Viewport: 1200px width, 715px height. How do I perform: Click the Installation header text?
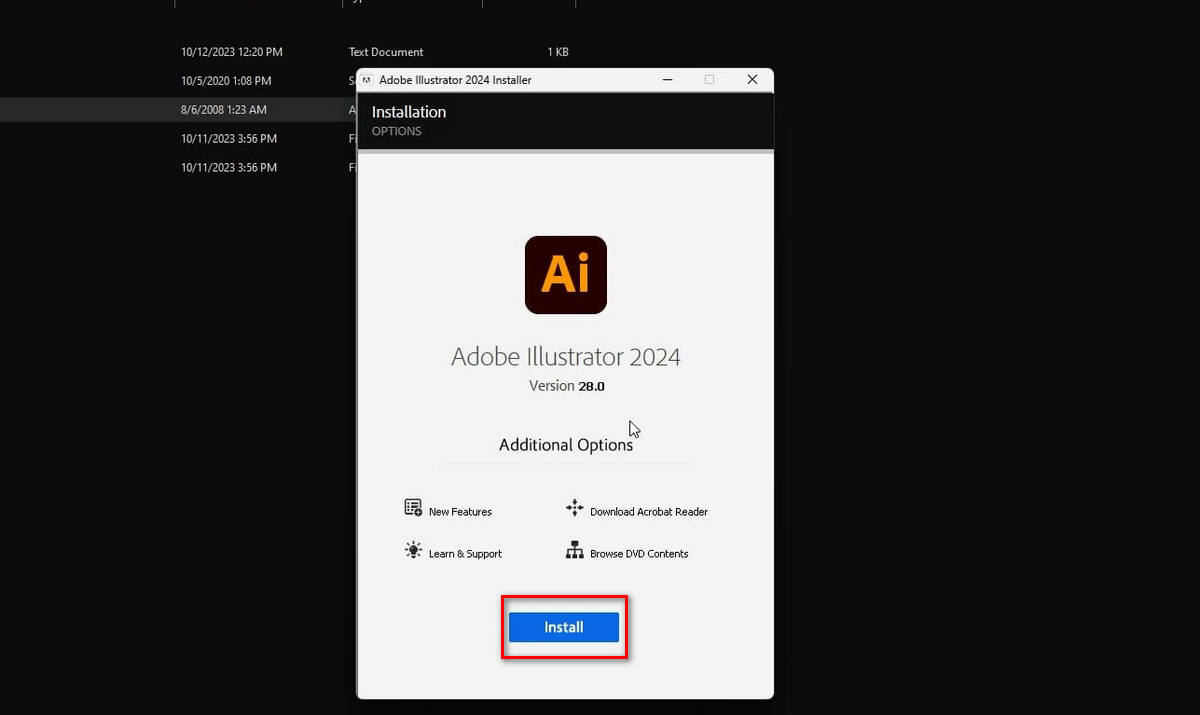tap(409, 112)
